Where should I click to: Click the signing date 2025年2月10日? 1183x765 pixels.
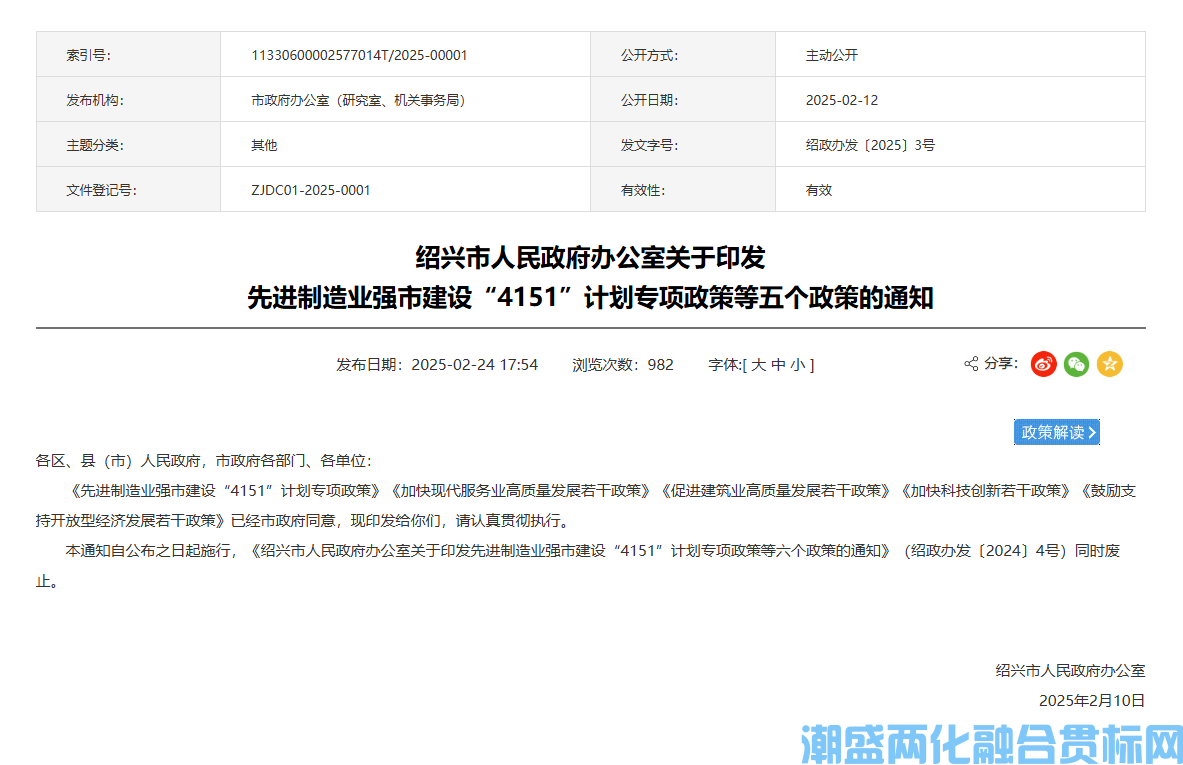tap(1092, 701)
